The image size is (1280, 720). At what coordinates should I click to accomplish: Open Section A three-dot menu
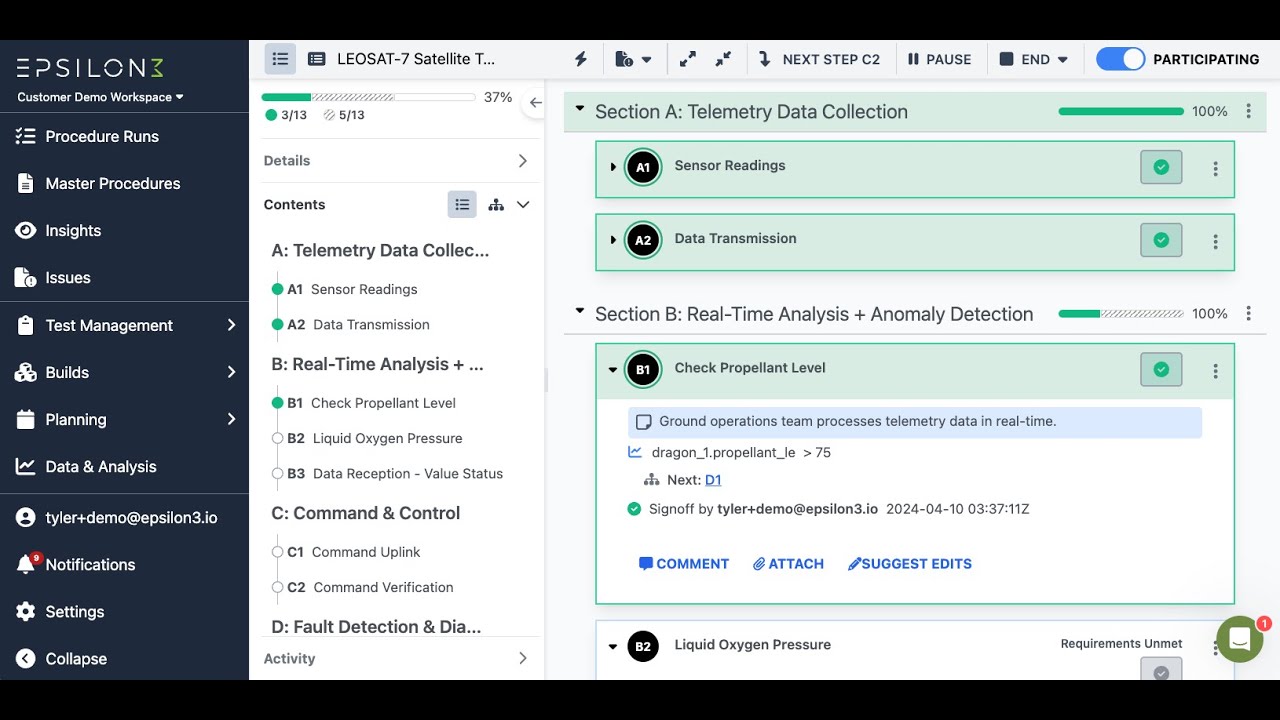1248,111
